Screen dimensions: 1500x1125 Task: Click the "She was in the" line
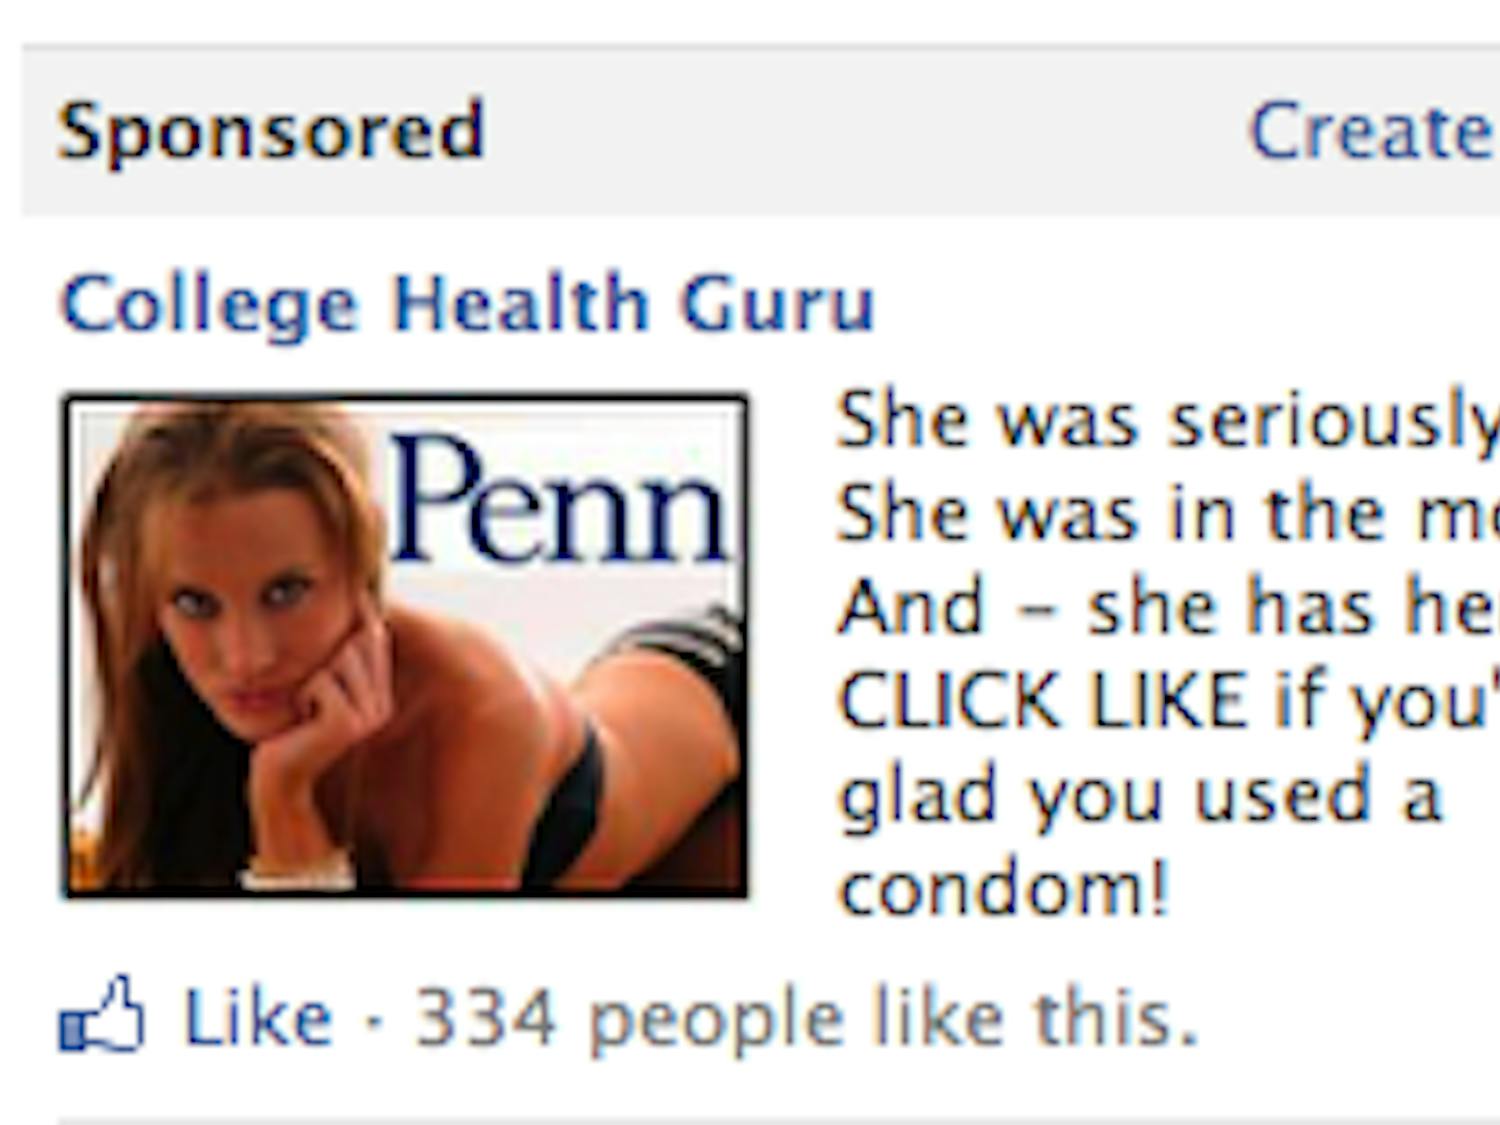click(x=1165, y=514)
